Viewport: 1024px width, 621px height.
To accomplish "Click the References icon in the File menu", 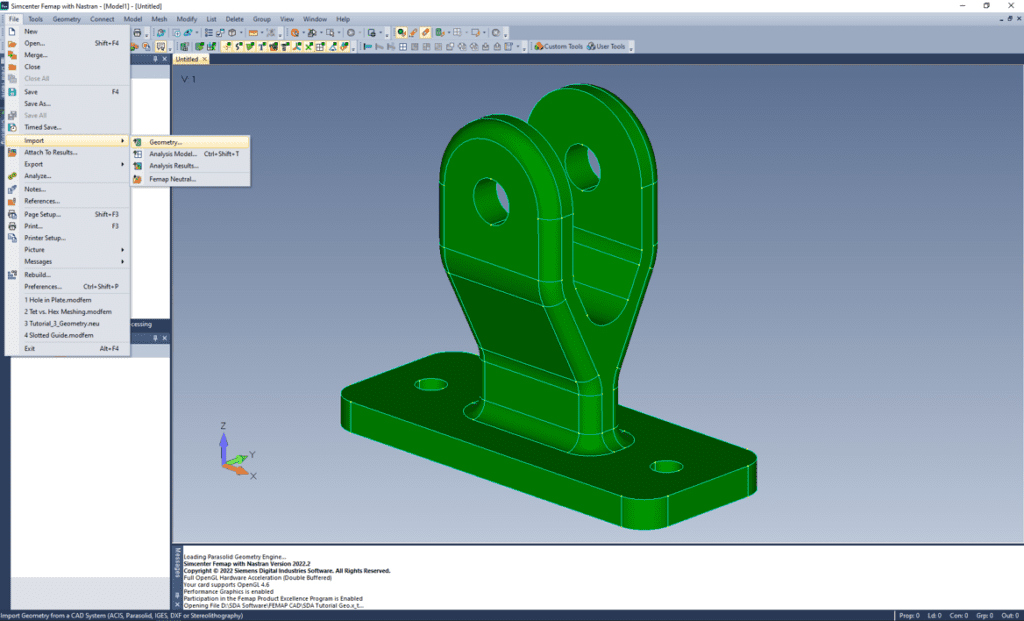I will 12,201.
